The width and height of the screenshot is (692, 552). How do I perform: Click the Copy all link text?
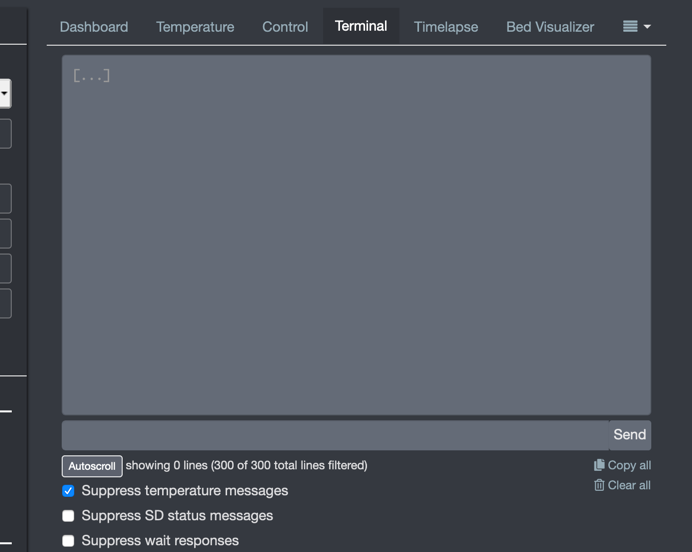(629, 465)
